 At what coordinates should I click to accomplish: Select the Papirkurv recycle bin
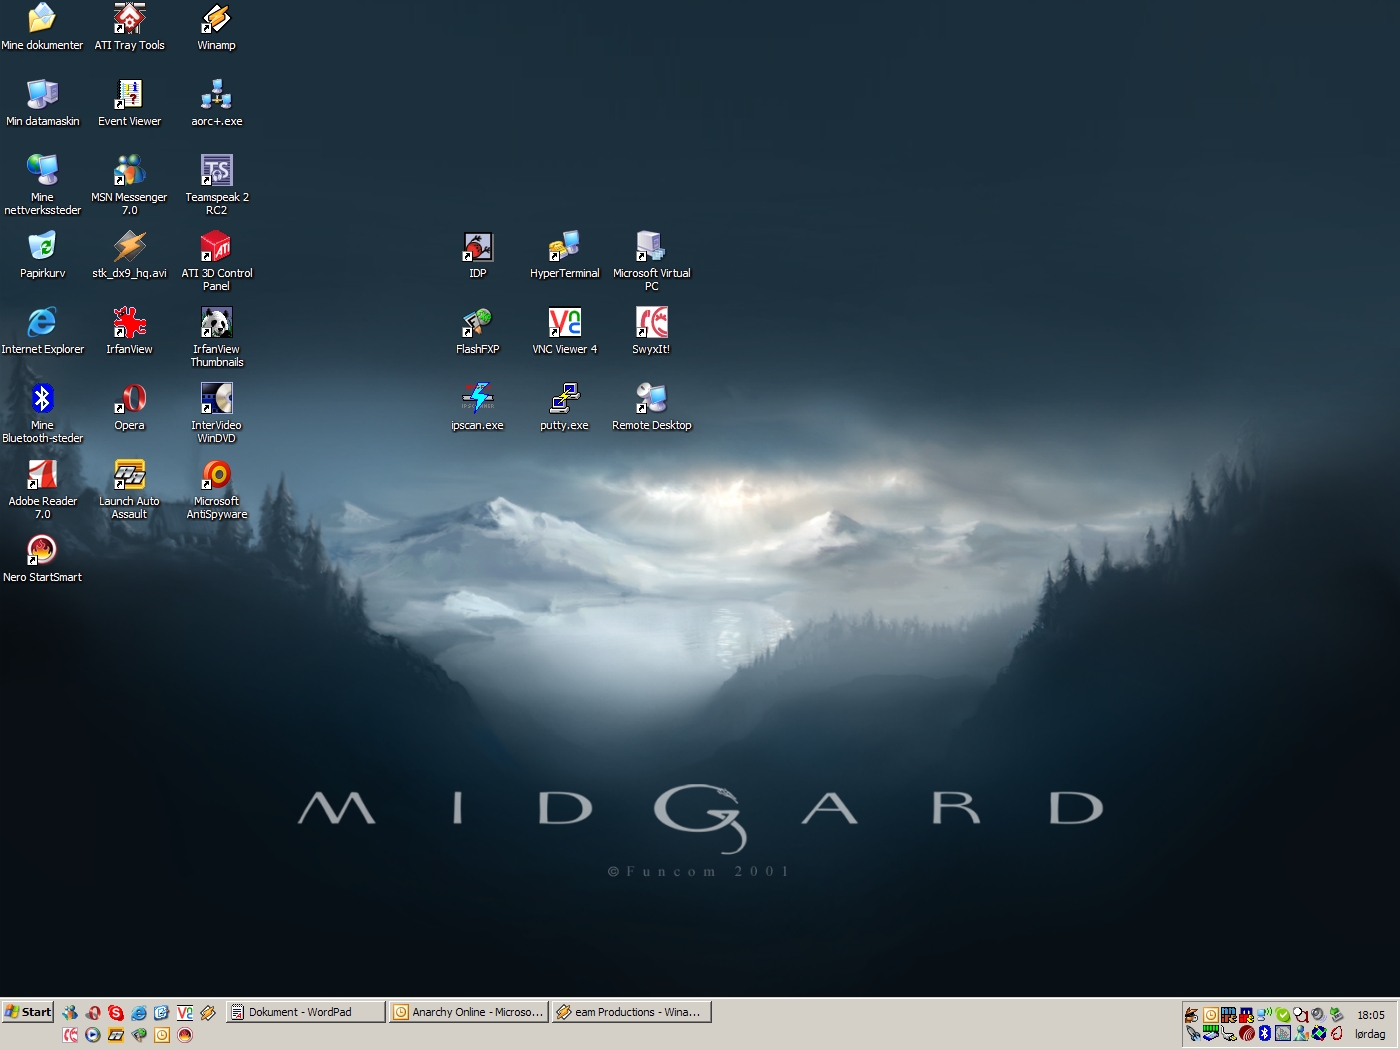pos(42,247)
